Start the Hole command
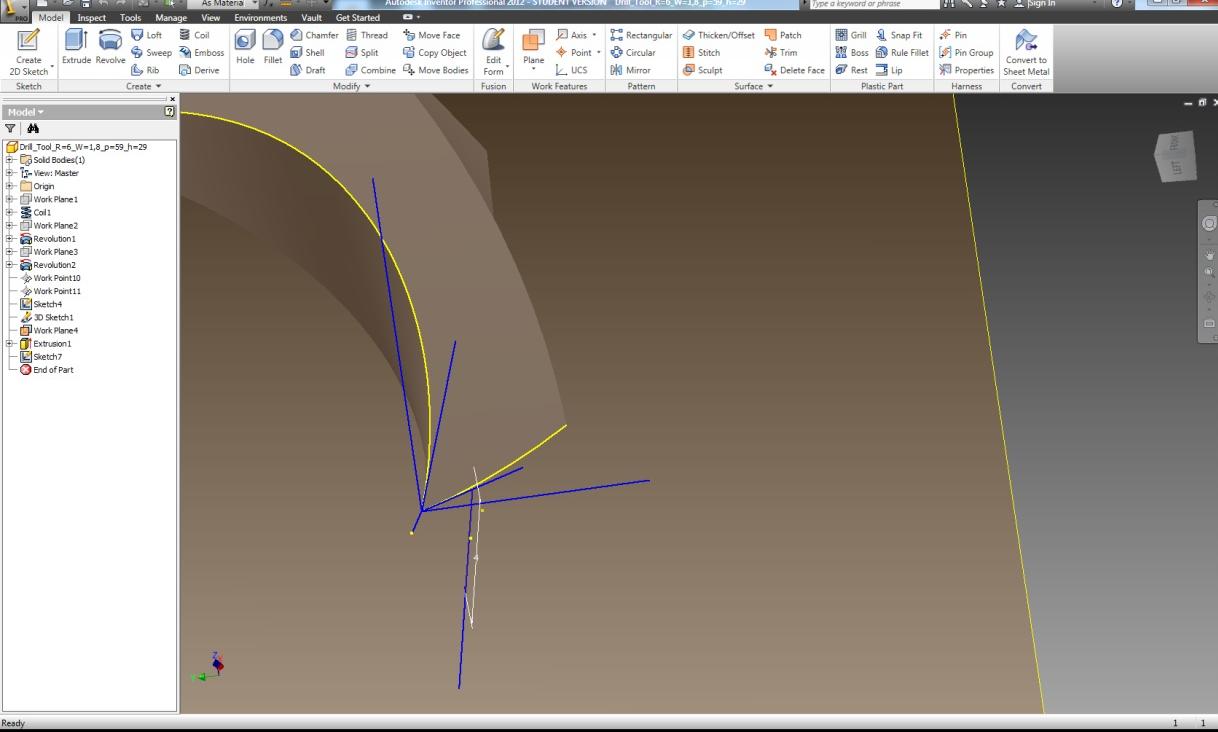1218x732 pixels. coord(245,48)
